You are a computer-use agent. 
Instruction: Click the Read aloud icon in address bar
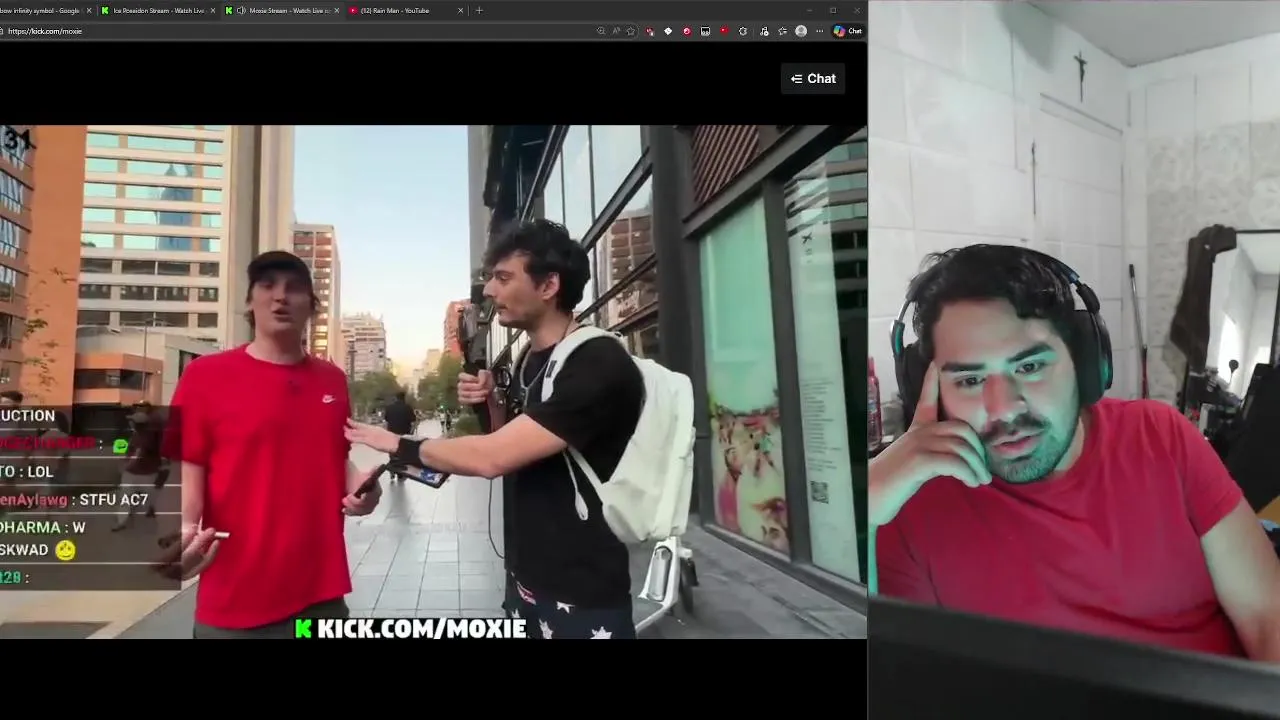[616, 31]
